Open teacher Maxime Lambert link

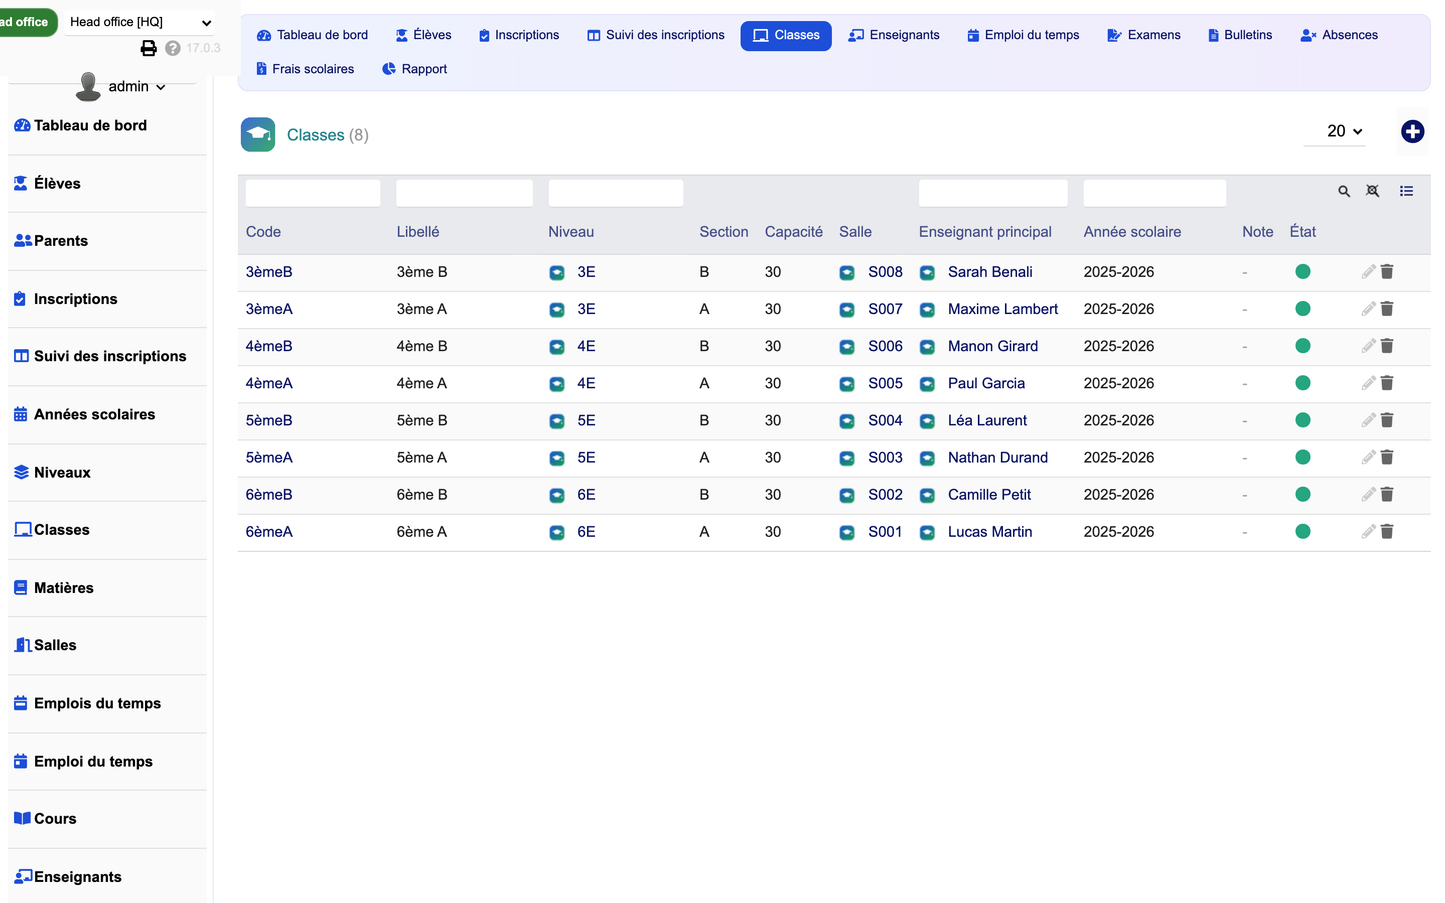pyautogui.click(x=1003, y=309)
